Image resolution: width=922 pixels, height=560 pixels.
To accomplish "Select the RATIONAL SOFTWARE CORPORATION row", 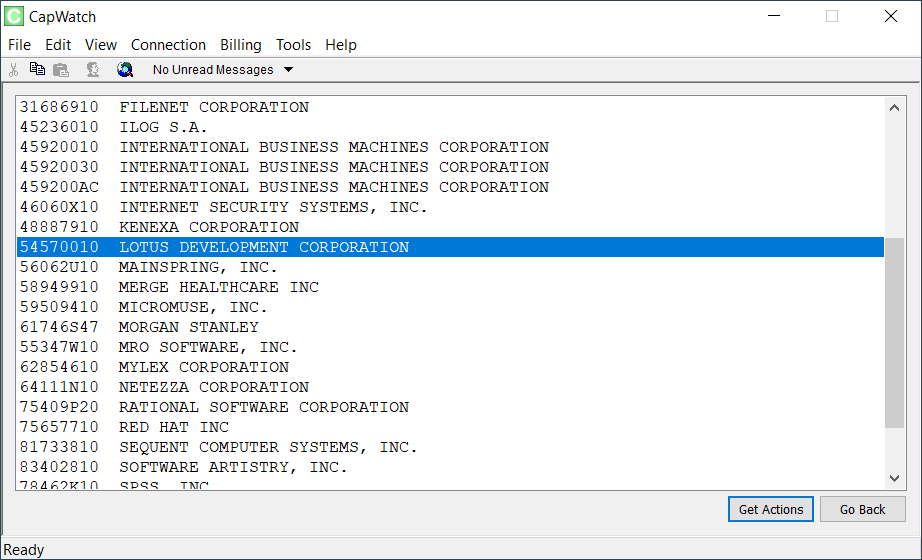I will coord(450,407).
